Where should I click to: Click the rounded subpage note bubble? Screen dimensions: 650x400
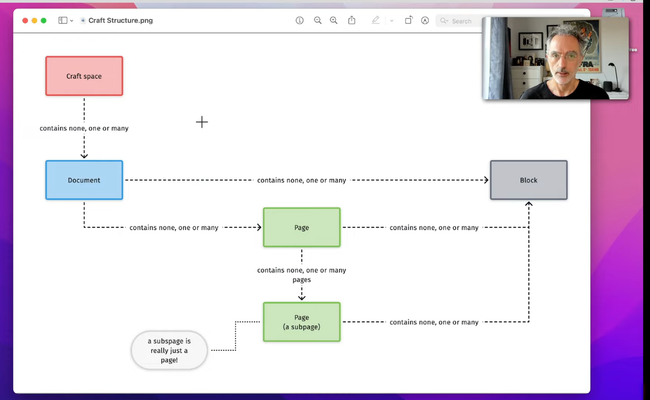tap(168, 350)
